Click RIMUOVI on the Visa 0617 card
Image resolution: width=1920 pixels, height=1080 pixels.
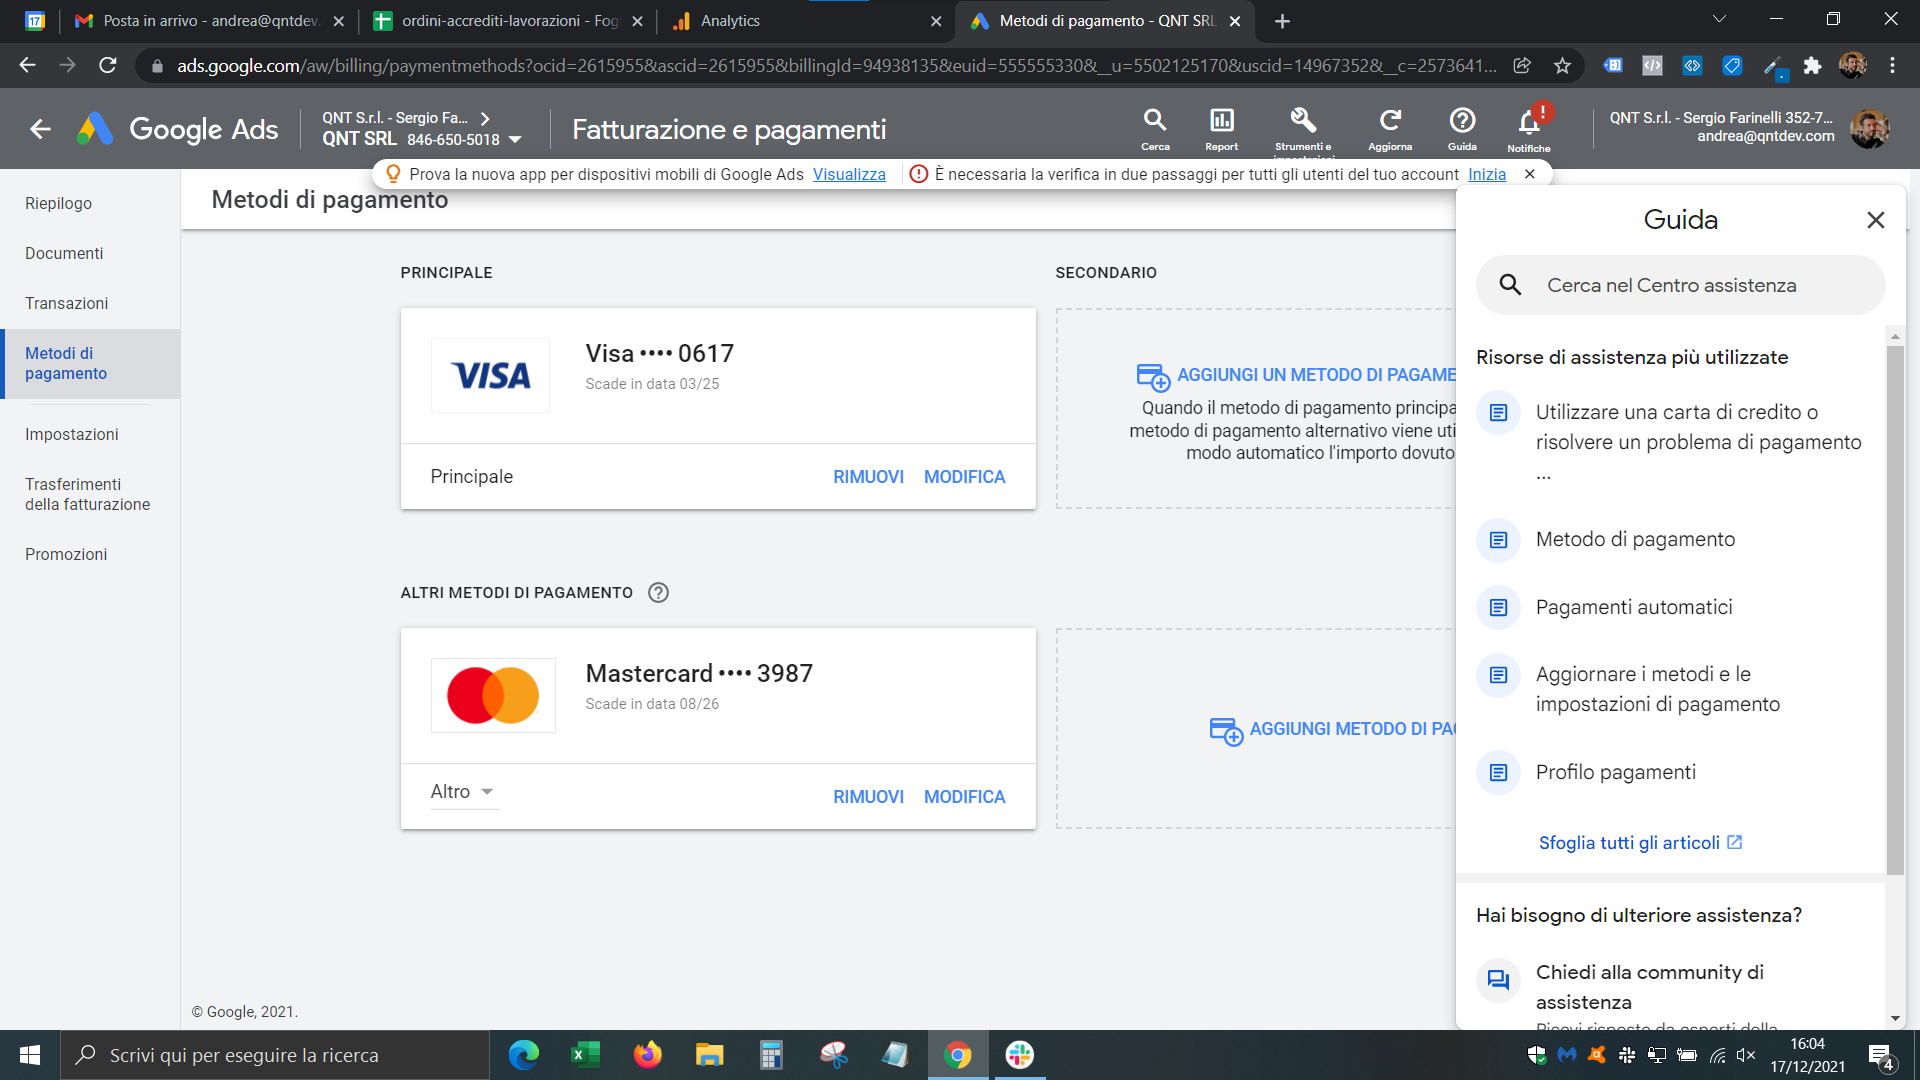(868, 477)
